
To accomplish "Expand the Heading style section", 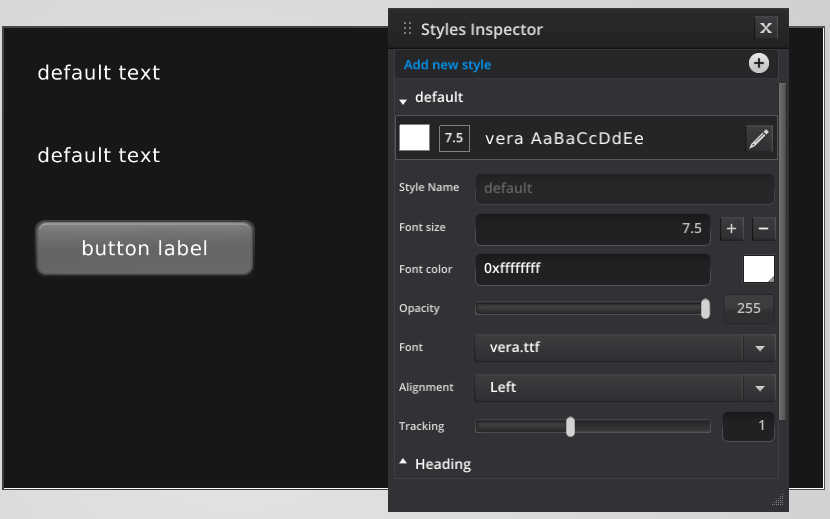I will [x=403, y=462].
